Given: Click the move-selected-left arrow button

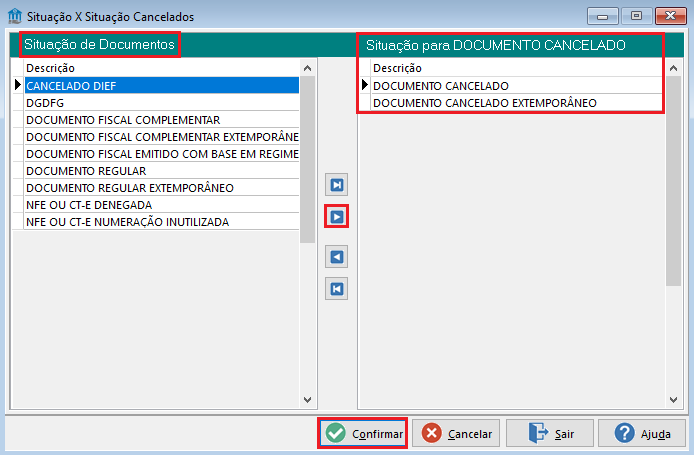Looking at the screenshot, I should tap(336, 257).
